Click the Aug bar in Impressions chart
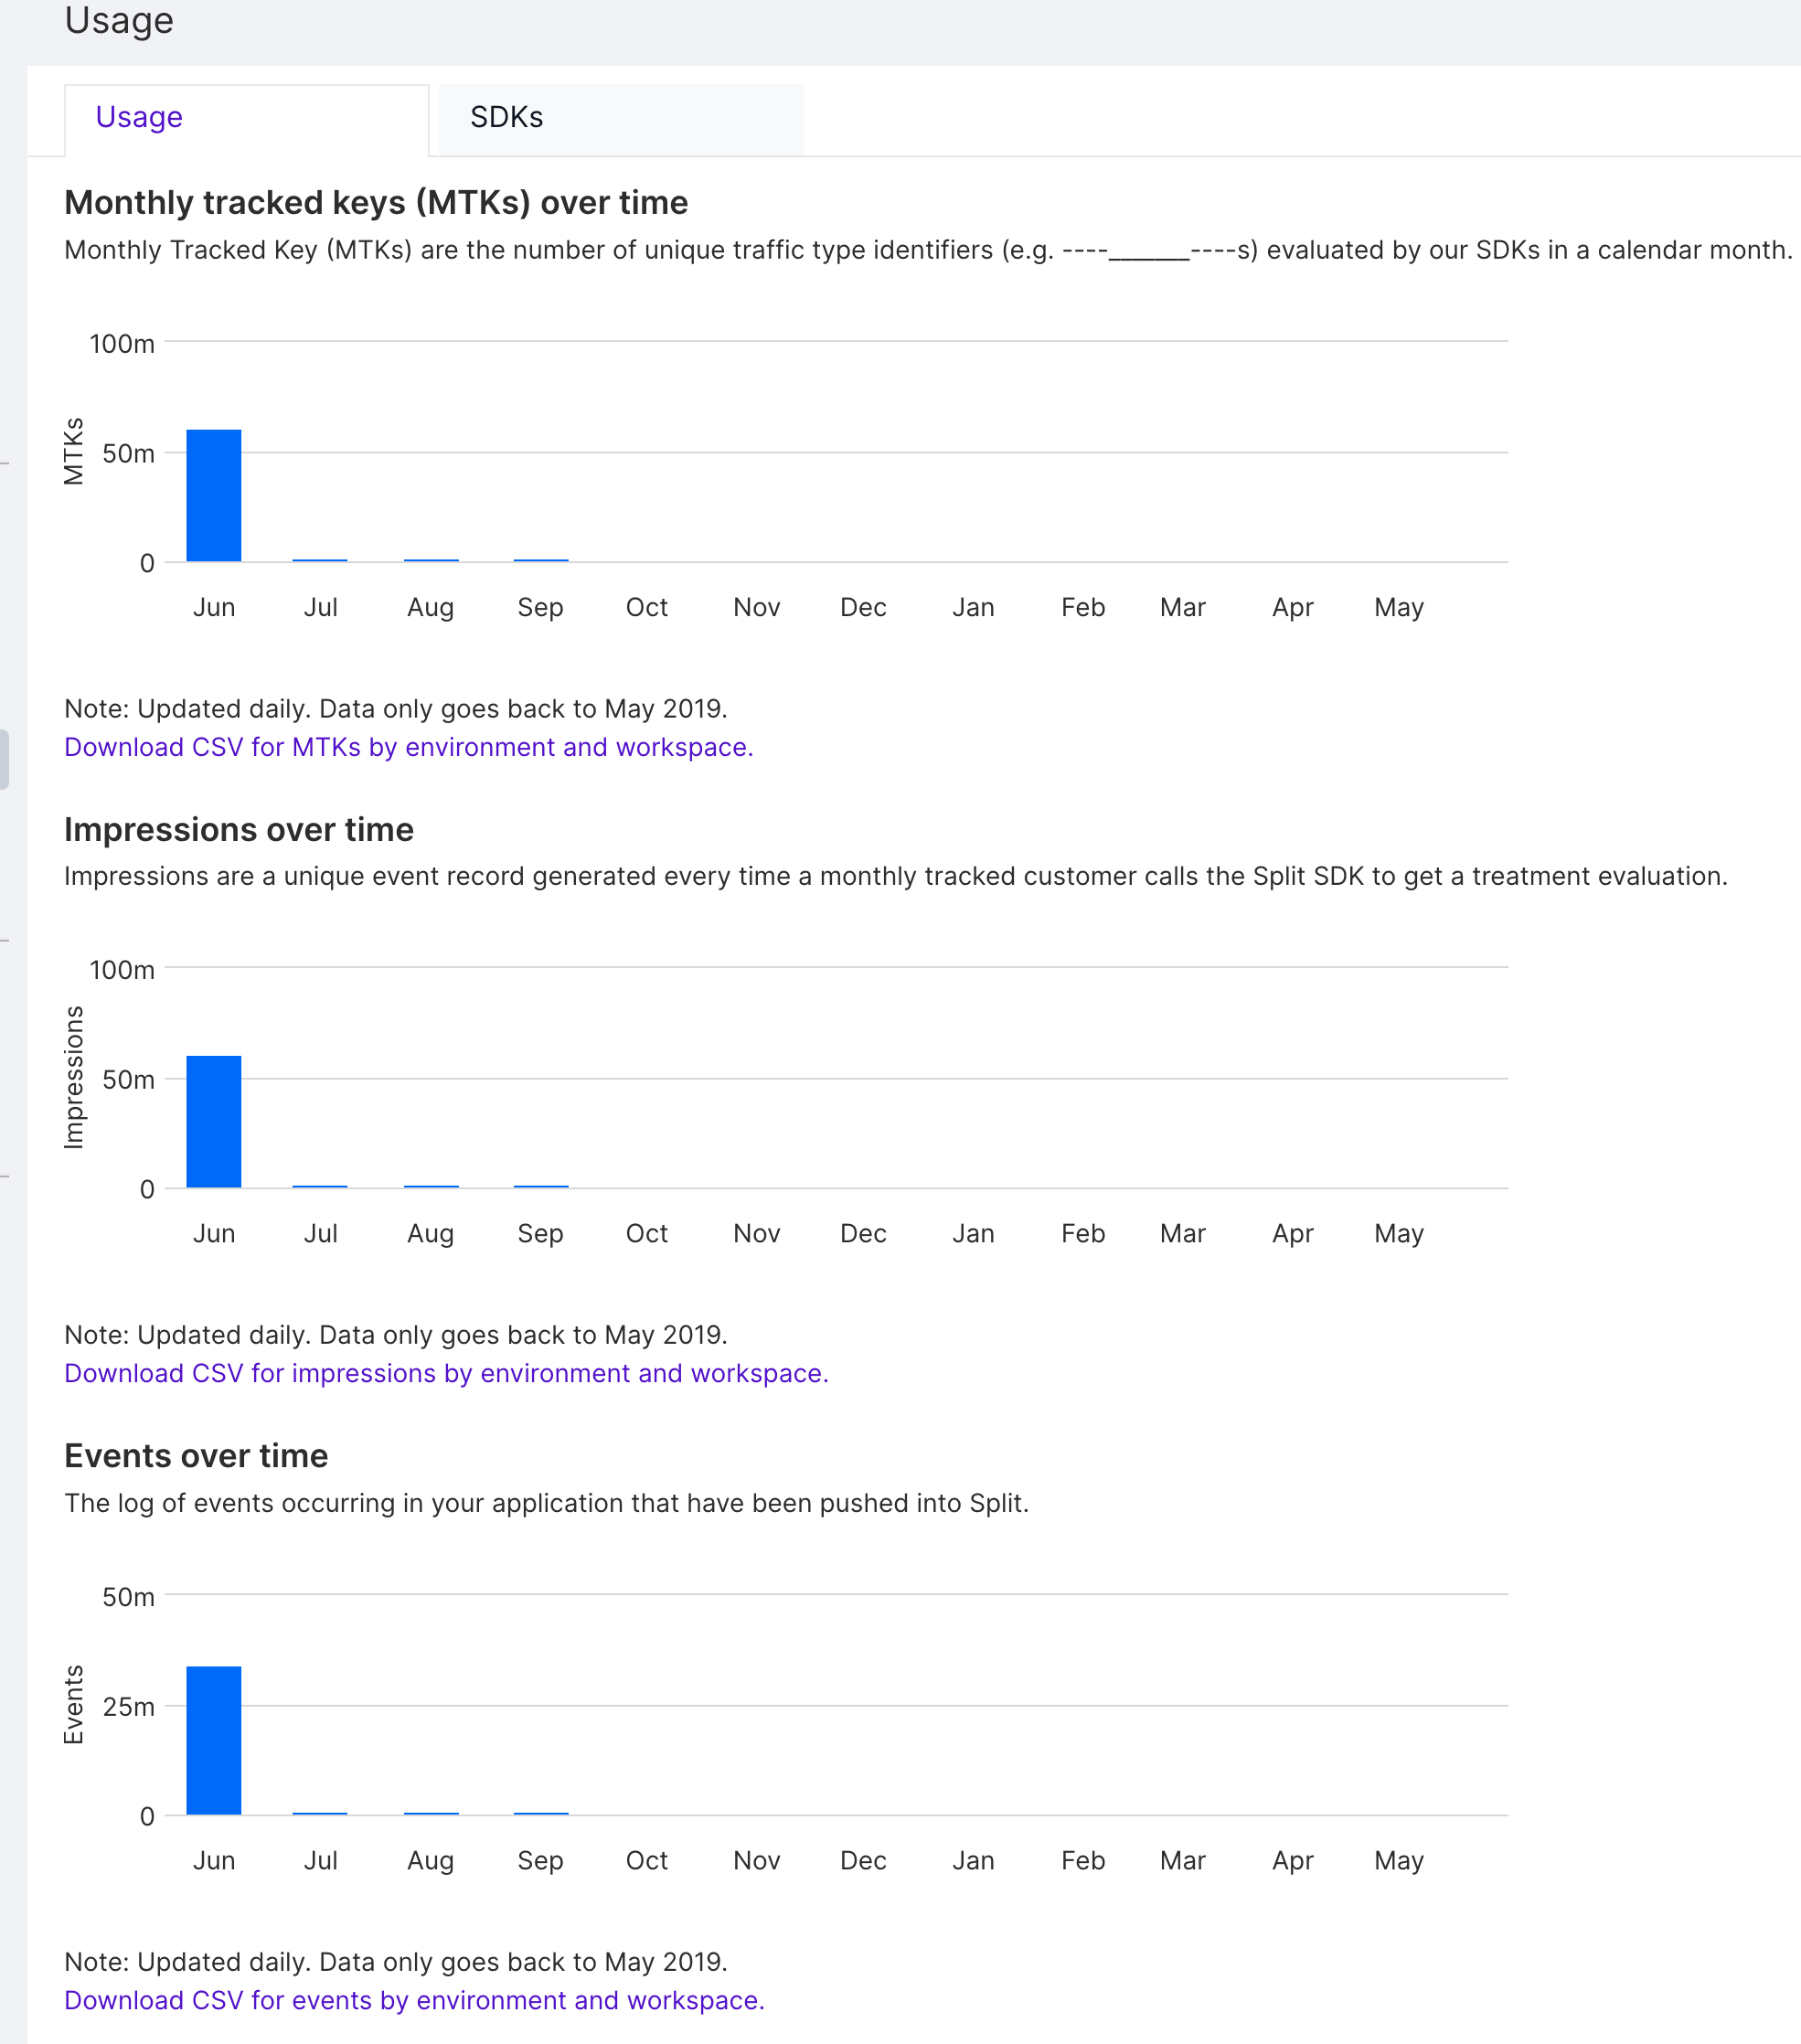1801x2044 pixels. (431, 1186)
